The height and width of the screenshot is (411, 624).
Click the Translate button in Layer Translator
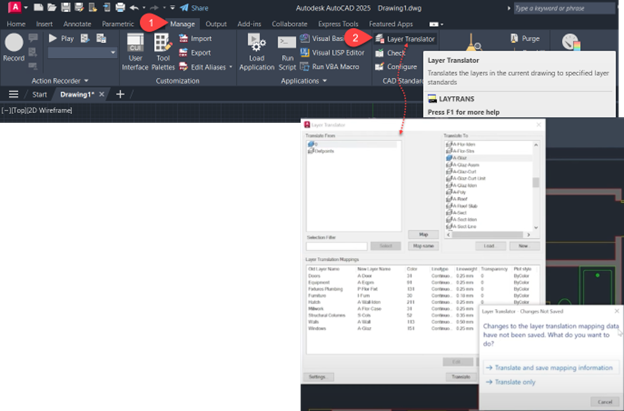[461, 376]
